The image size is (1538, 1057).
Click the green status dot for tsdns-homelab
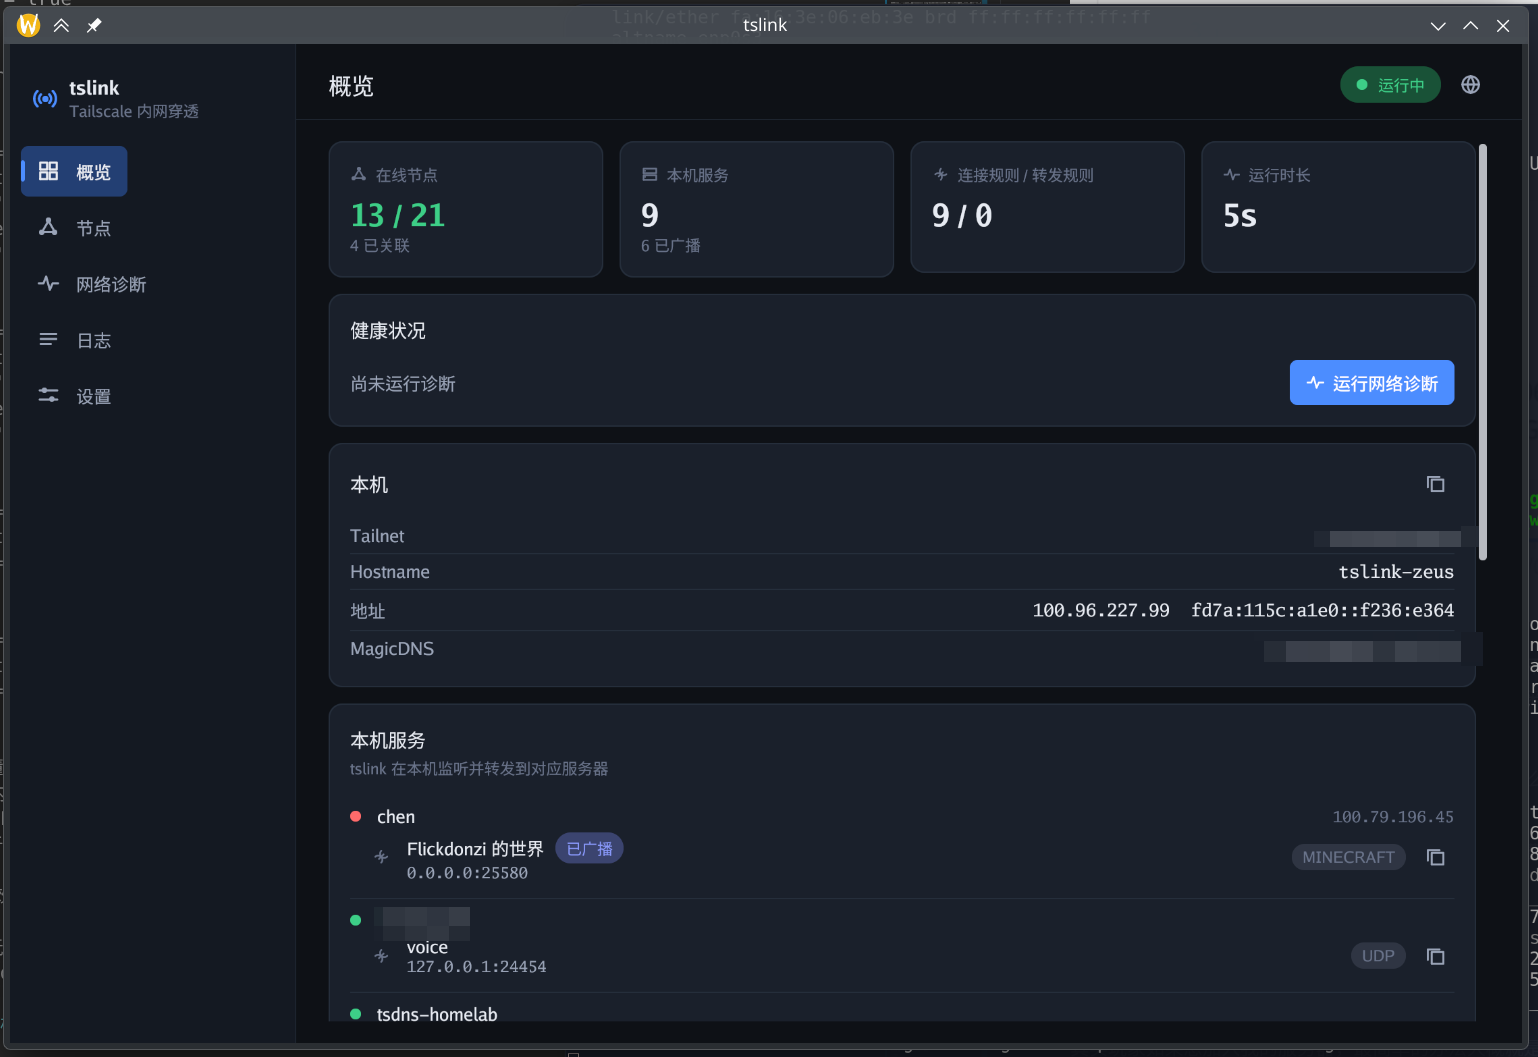pos(355,1013)
